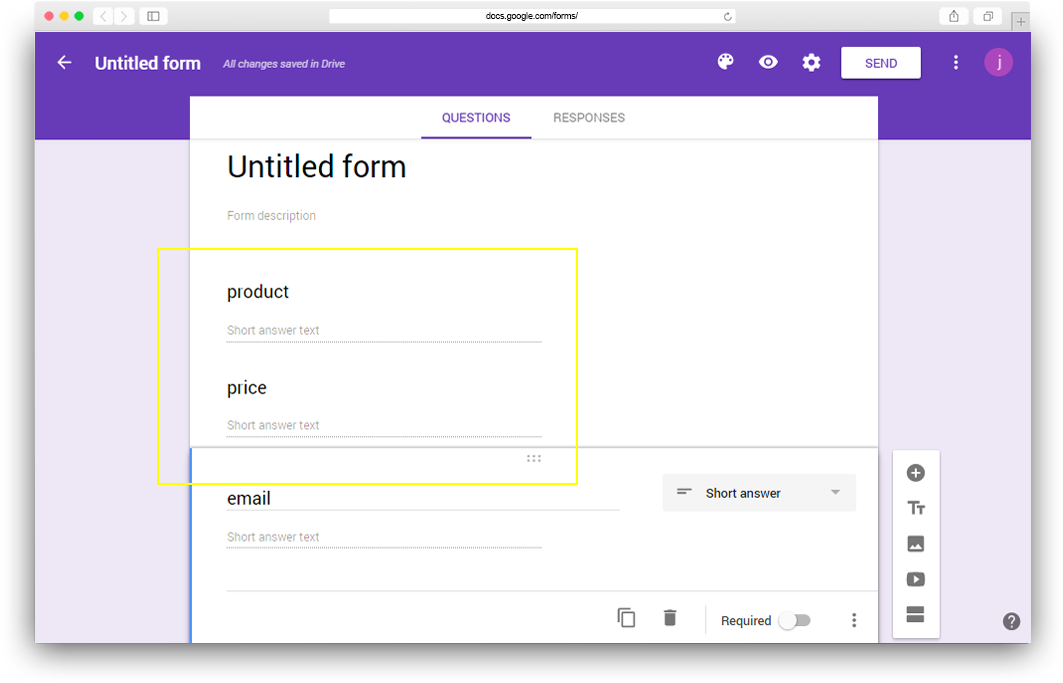Select the Questions tab

tap(476, 117)
